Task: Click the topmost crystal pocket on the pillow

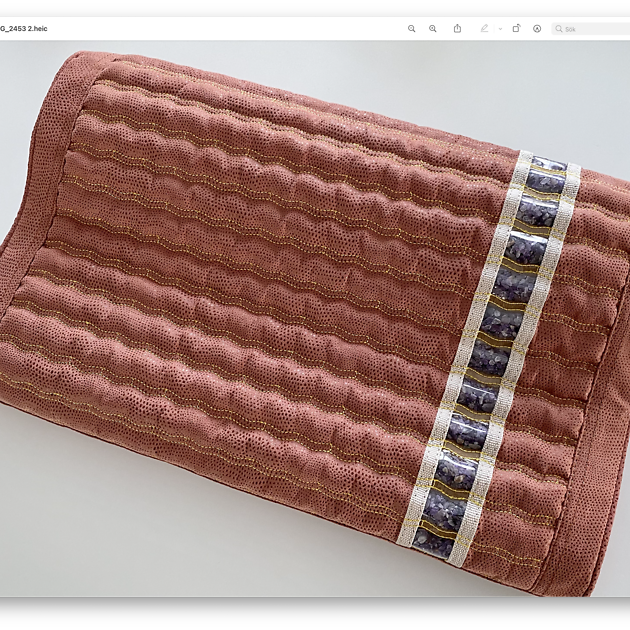Action: point(547,165)
